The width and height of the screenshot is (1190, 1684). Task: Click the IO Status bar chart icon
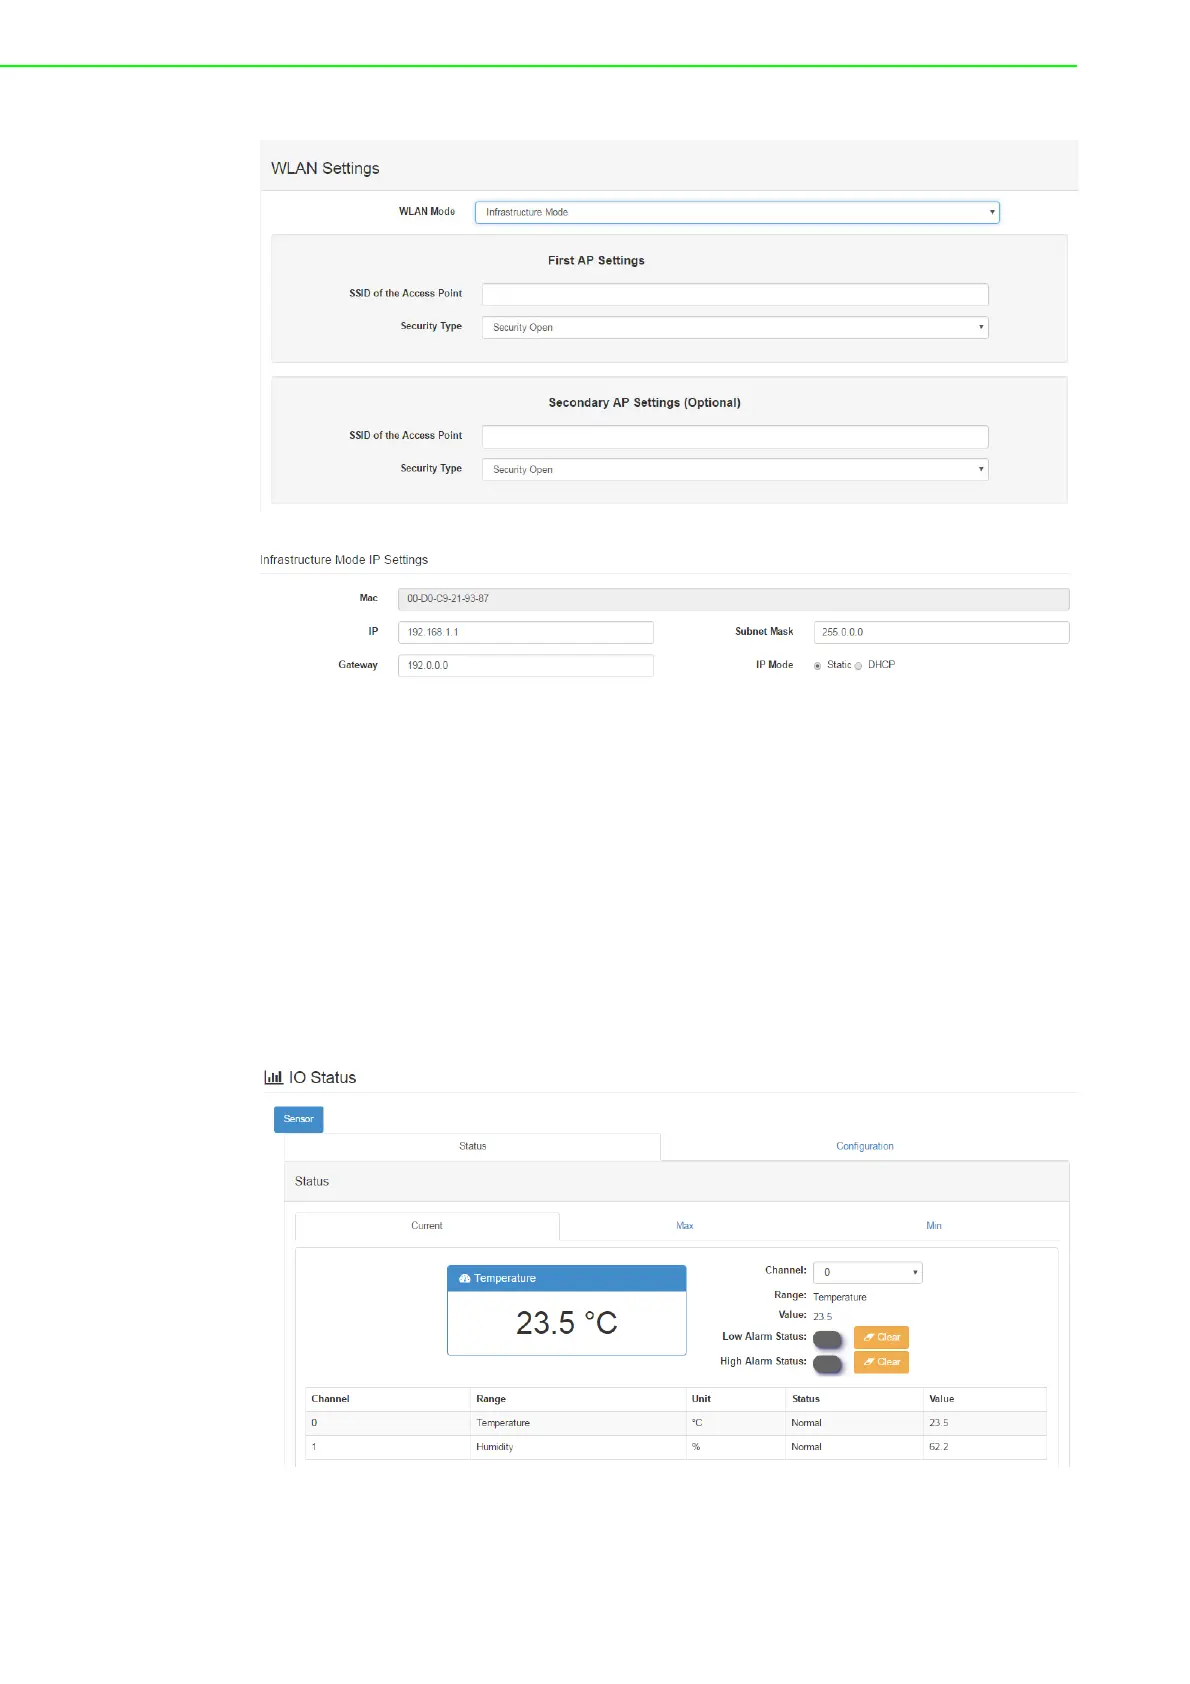tap(273, 1077)
